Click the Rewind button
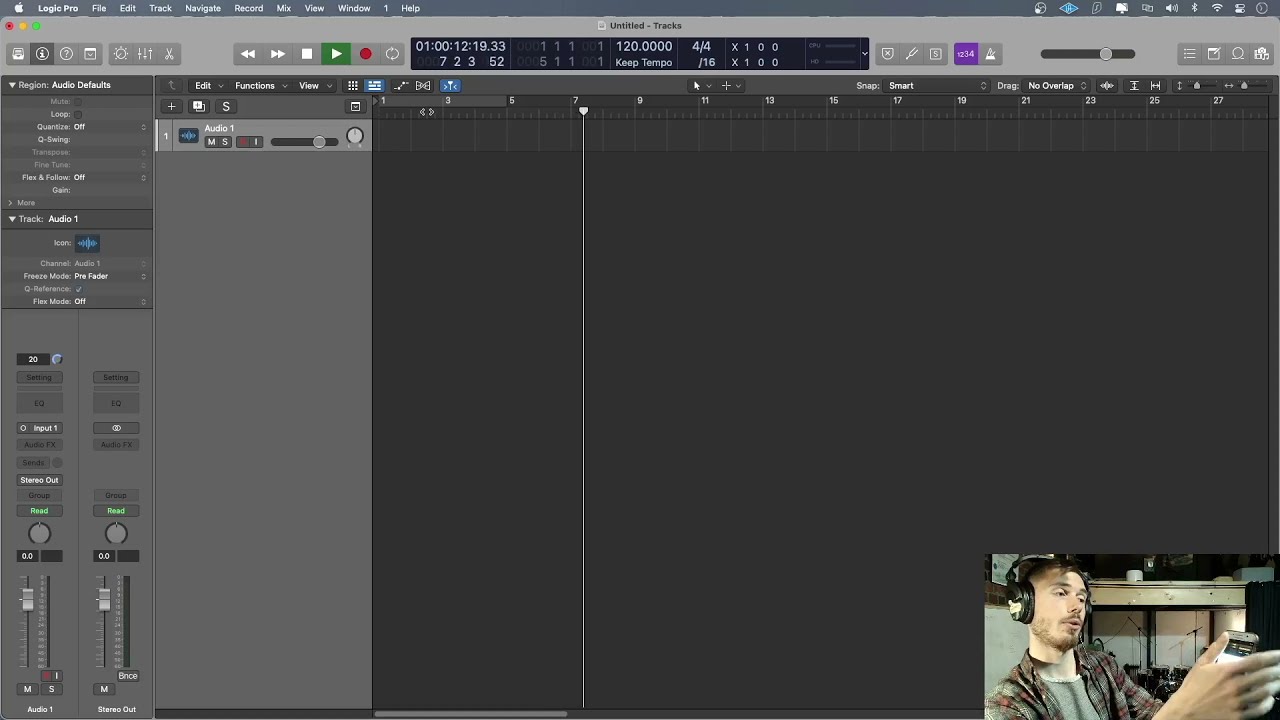The width and height of the screenshot is (1280, 720). tap(248, 54)
